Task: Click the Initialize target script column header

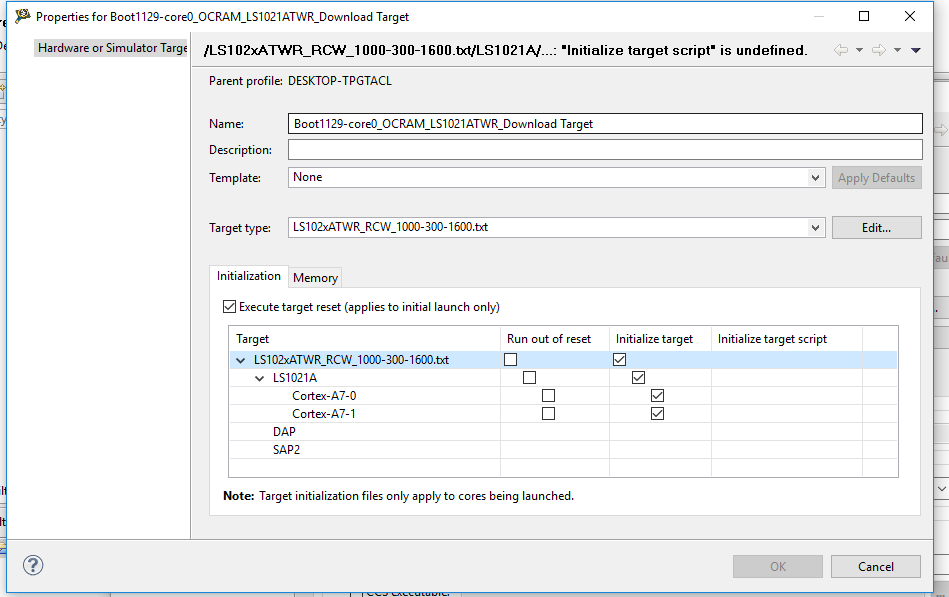Action: coord(787,339)
